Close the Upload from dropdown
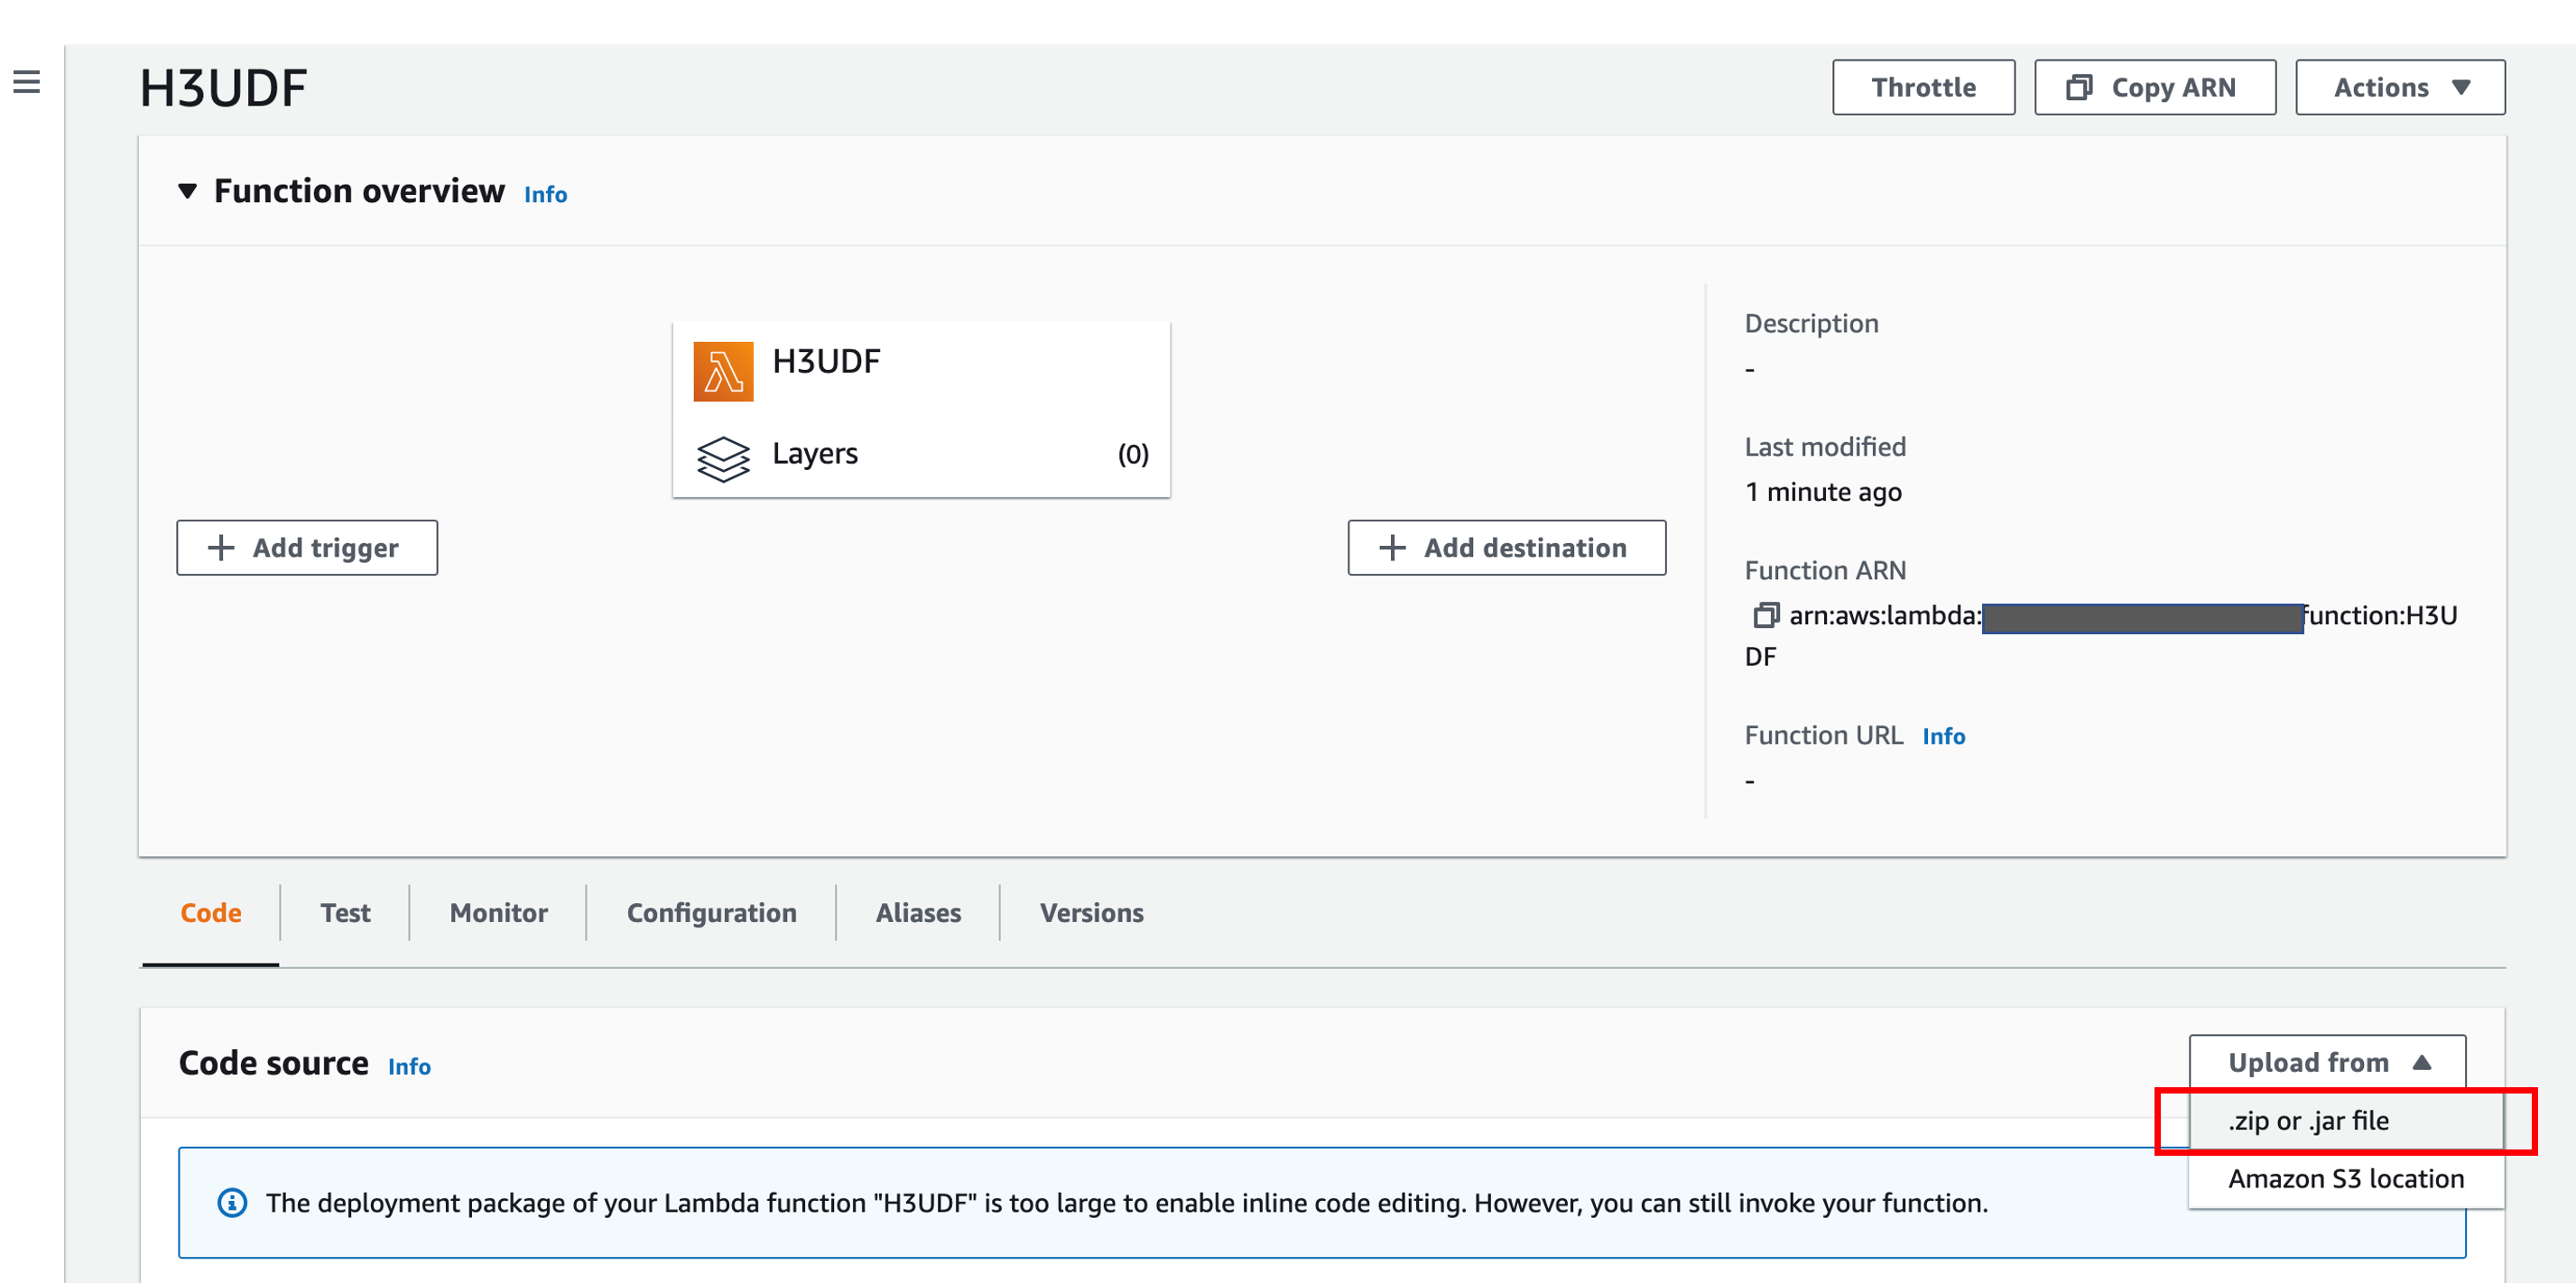This screenshot has height=1283, width=2576. (x=2326, y=1062)
